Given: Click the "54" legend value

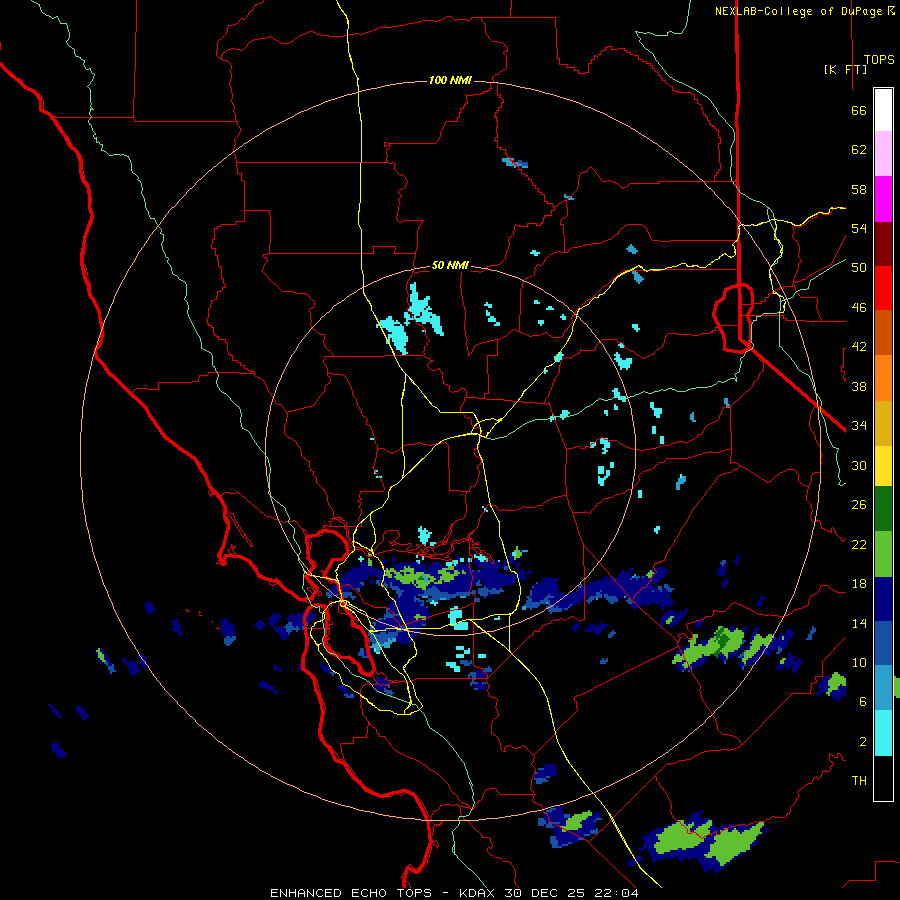Looking at the screenshot, I should (859, 228).
